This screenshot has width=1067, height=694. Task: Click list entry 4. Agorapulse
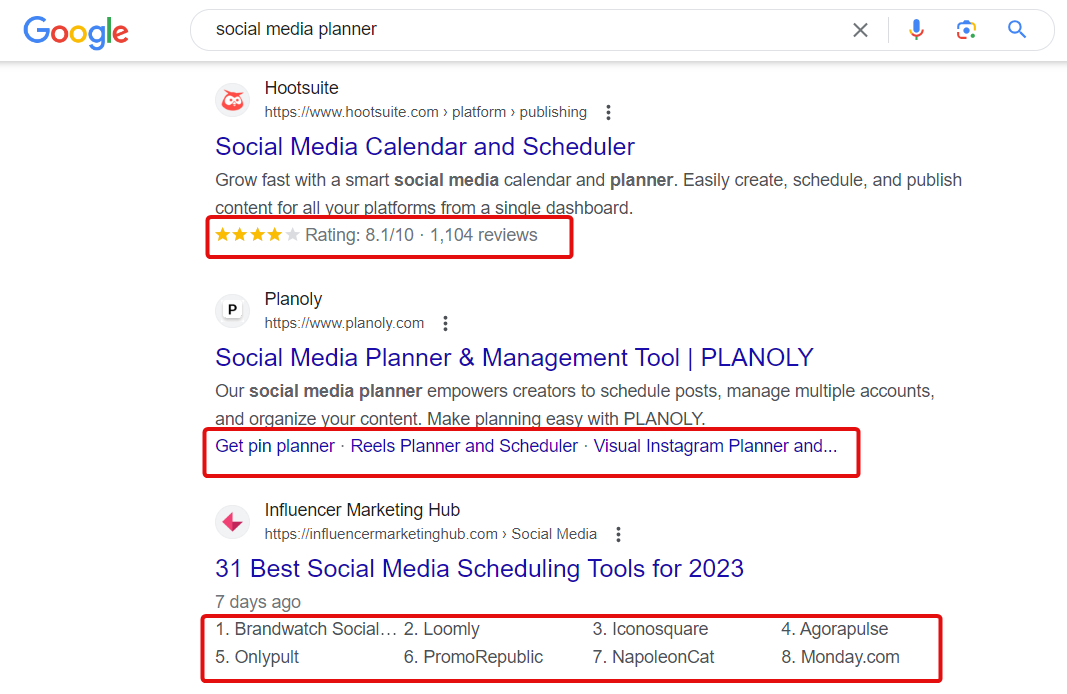click(834, 629)
